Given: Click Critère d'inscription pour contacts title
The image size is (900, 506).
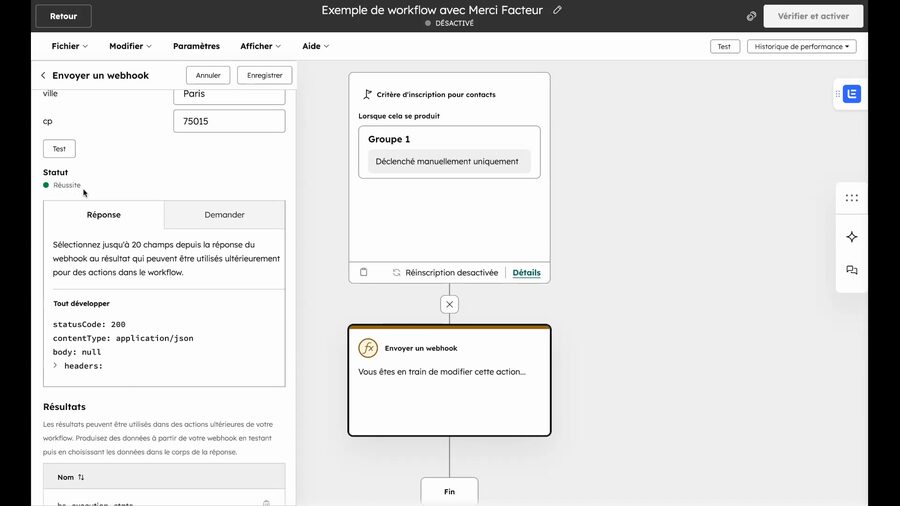Looking at the screenshot, I should click(436, 94).
